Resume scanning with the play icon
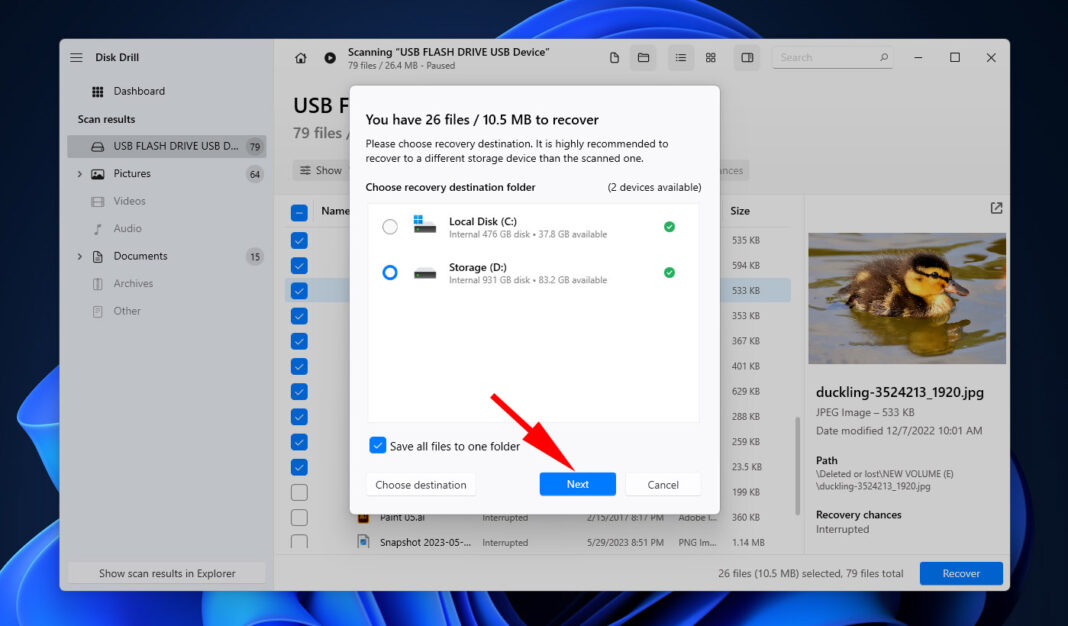This screenshot has height=626, width=1068. click(330, 58)
